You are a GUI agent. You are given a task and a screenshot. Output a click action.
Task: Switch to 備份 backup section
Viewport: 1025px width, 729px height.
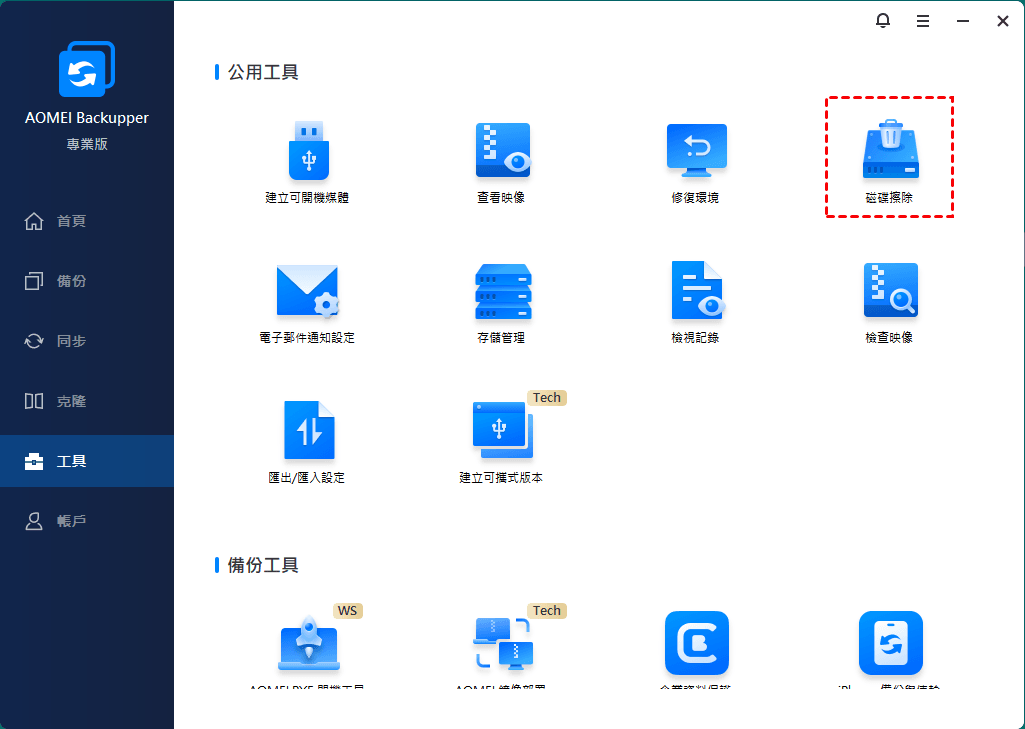coord(87,281)
